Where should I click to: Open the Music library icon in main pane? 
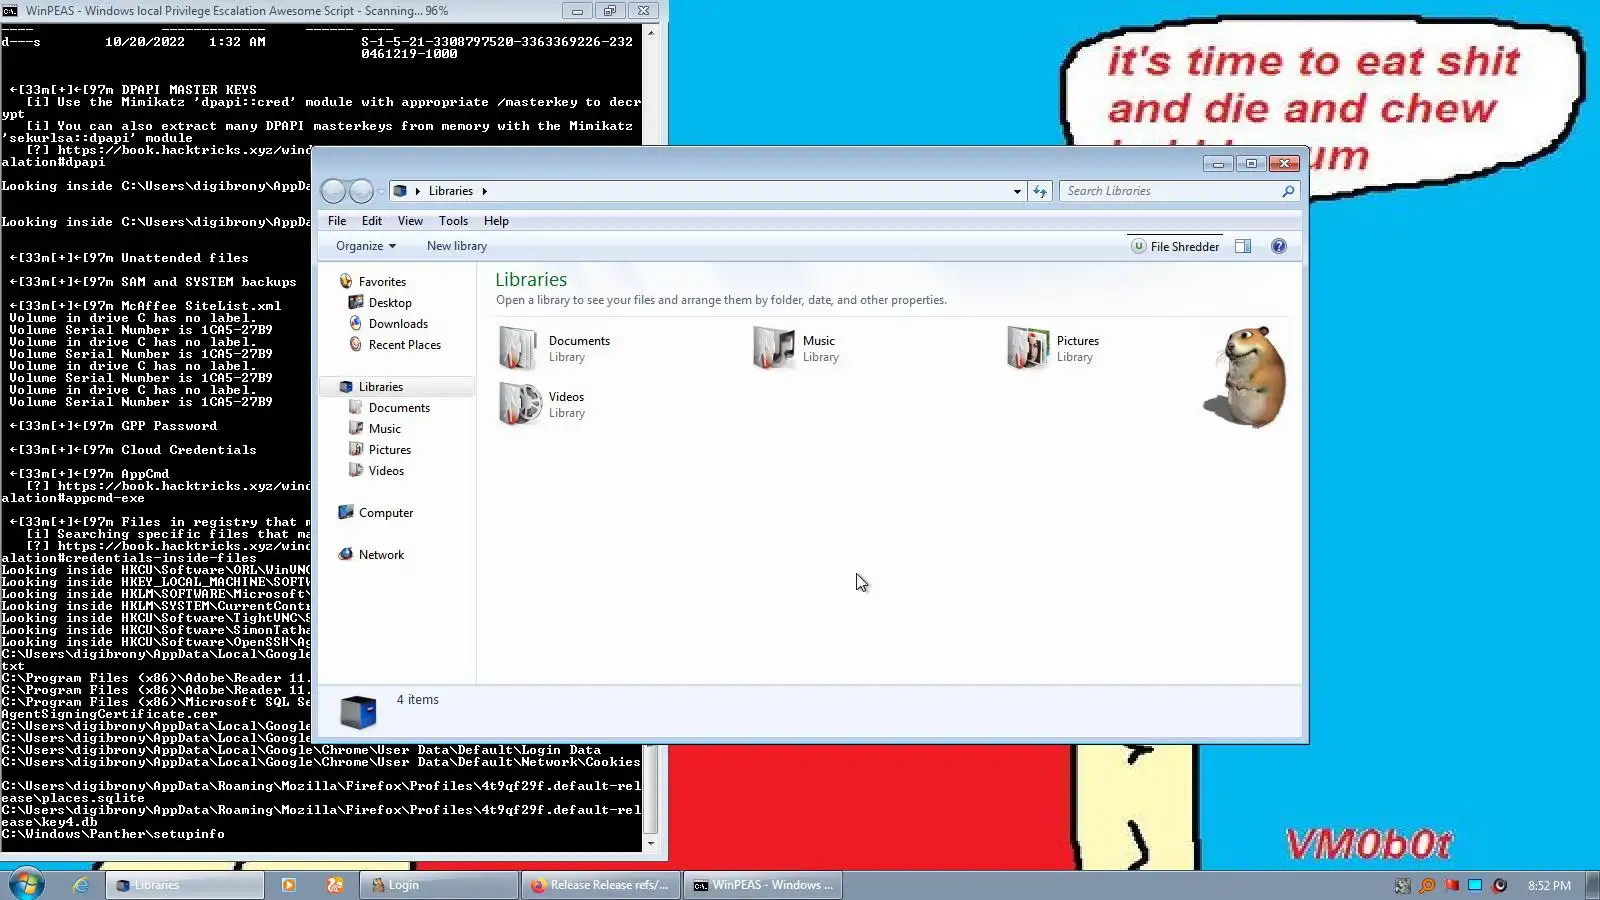(773, 348)
